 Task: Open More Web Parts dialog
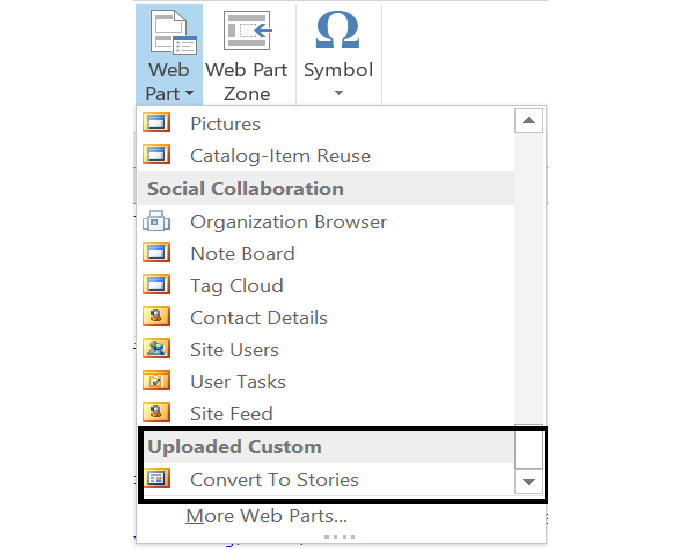266,516
